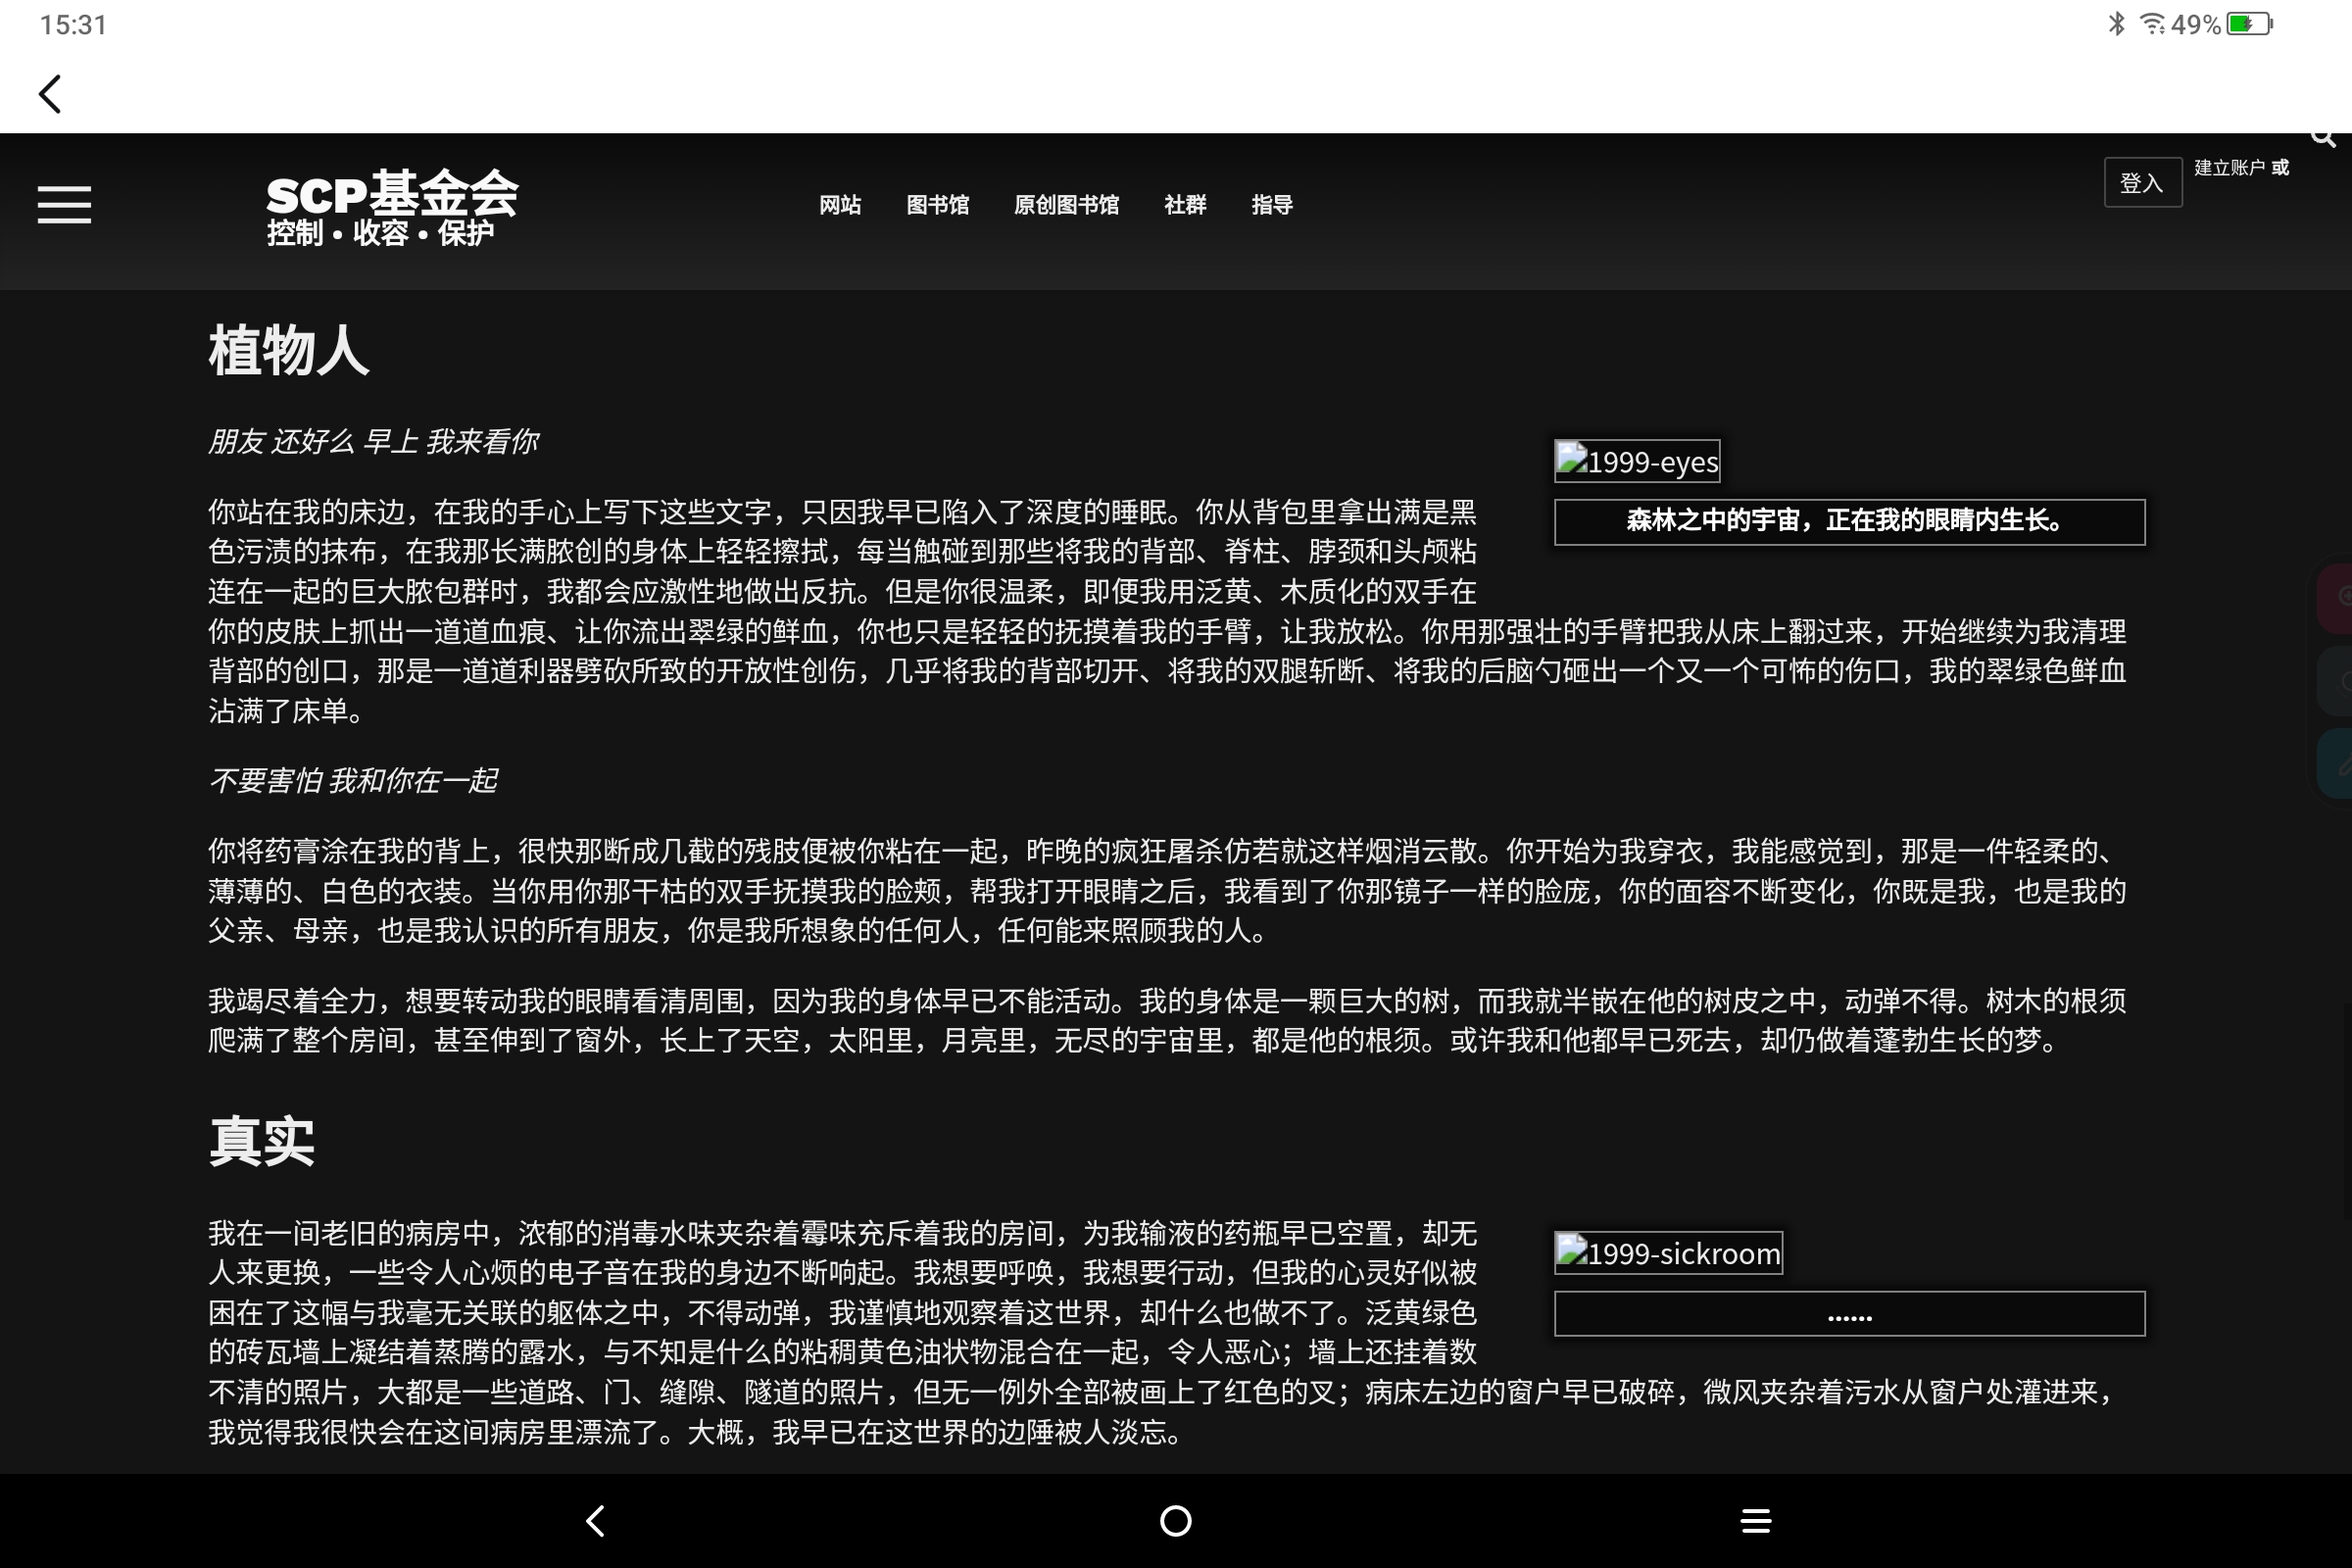Screen dimensions: 2352x1568
Task: Click the 登入 login button
Action: tap(2142, 183)
